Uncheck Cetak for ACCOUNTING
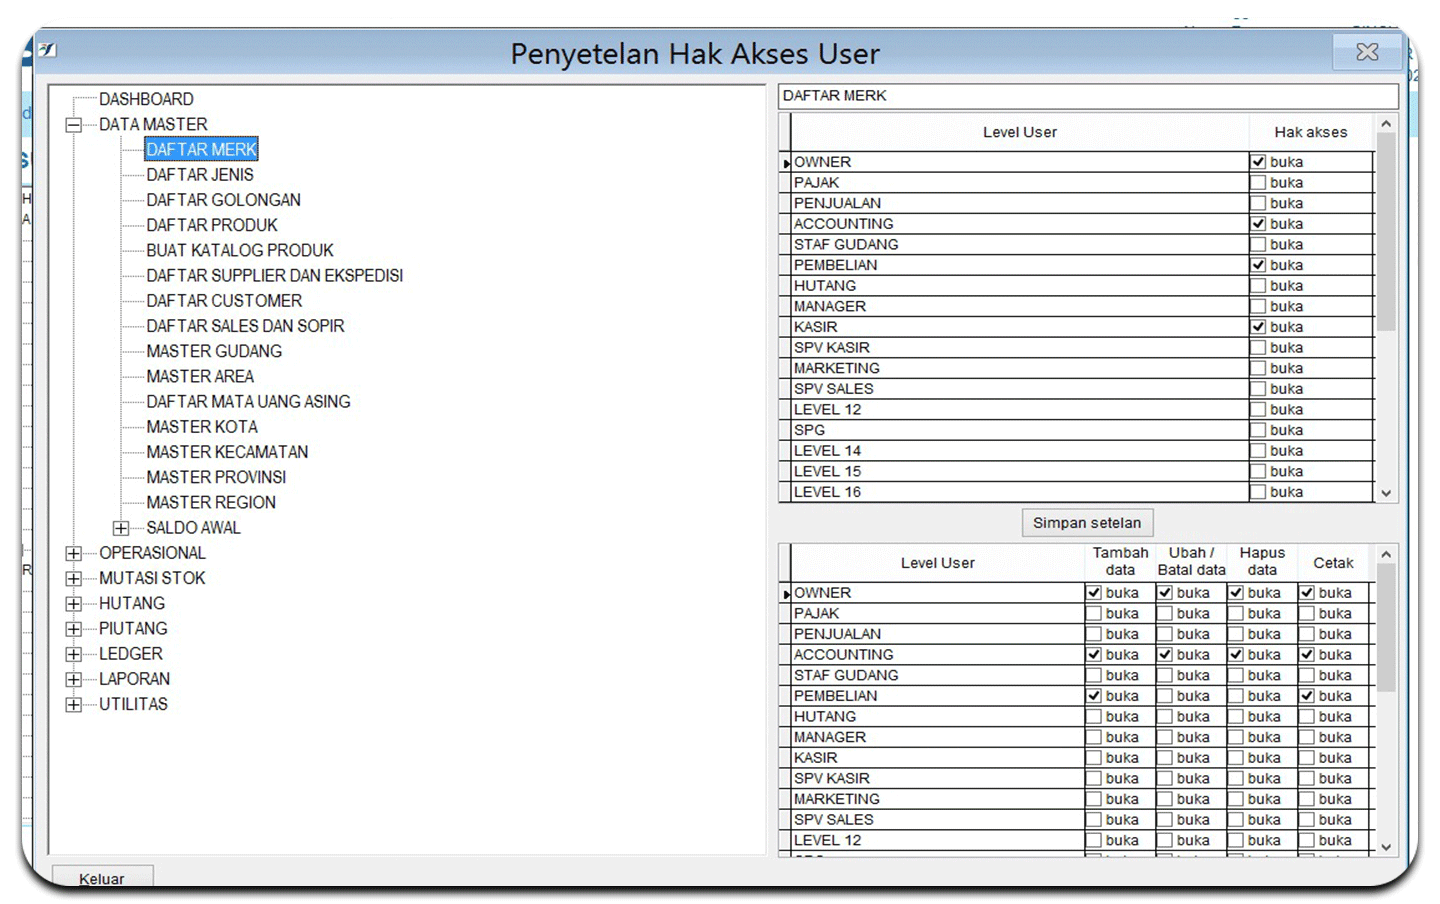 click(1307, 655)
